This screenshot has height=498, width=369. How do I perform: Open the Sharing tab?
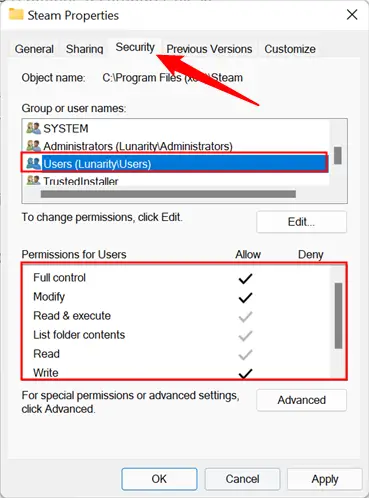tap(84, 49)
